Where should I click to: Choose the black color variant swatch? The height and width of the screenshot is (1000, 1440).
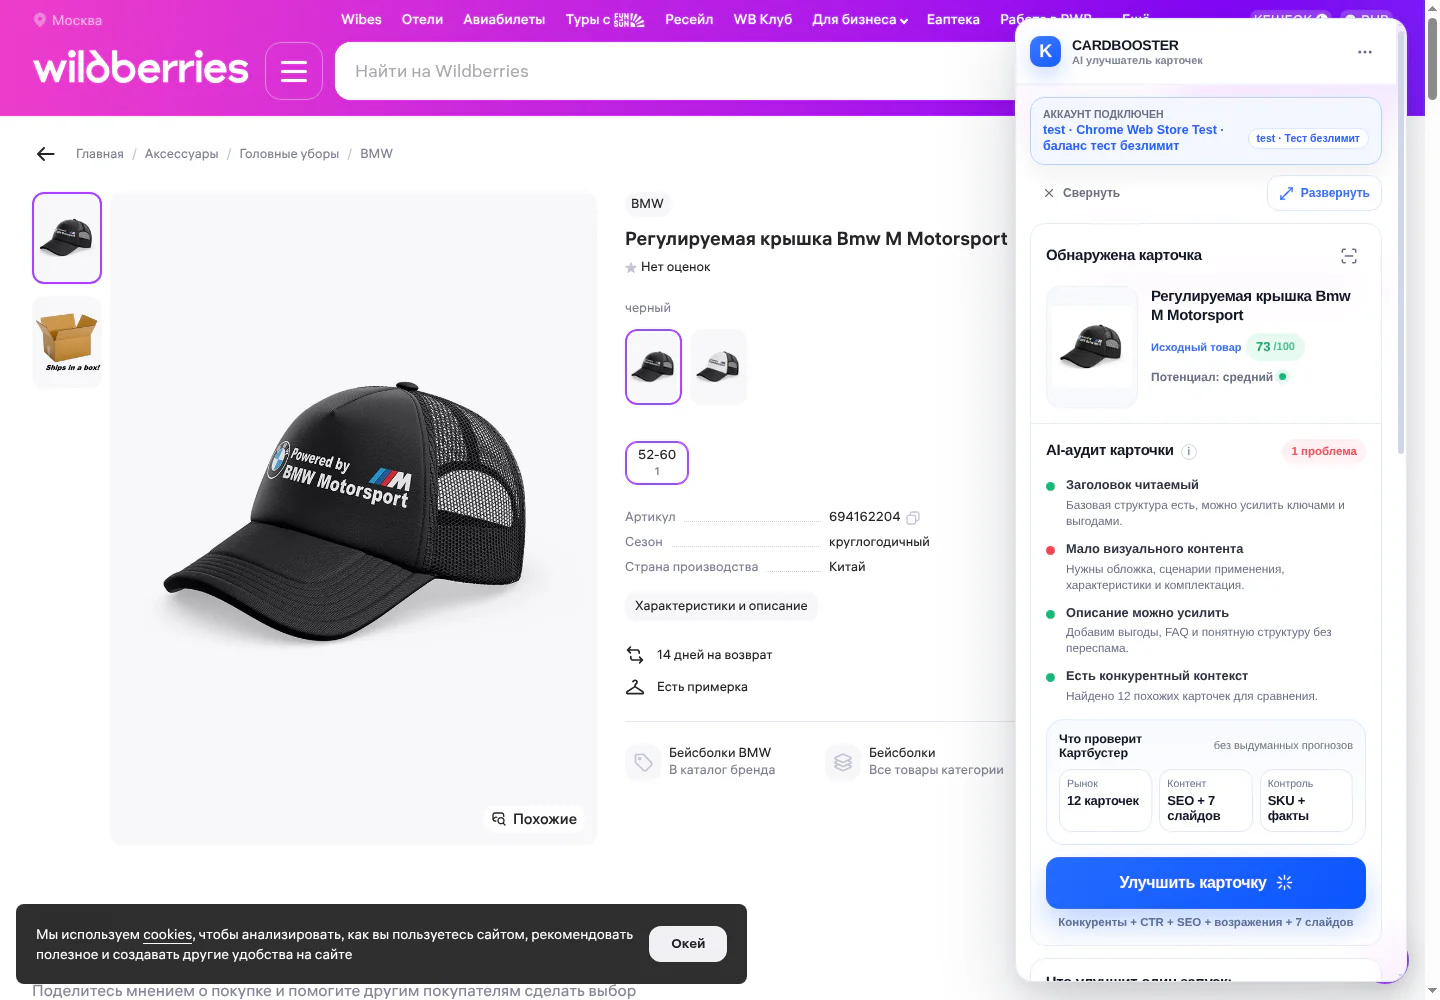653,367
